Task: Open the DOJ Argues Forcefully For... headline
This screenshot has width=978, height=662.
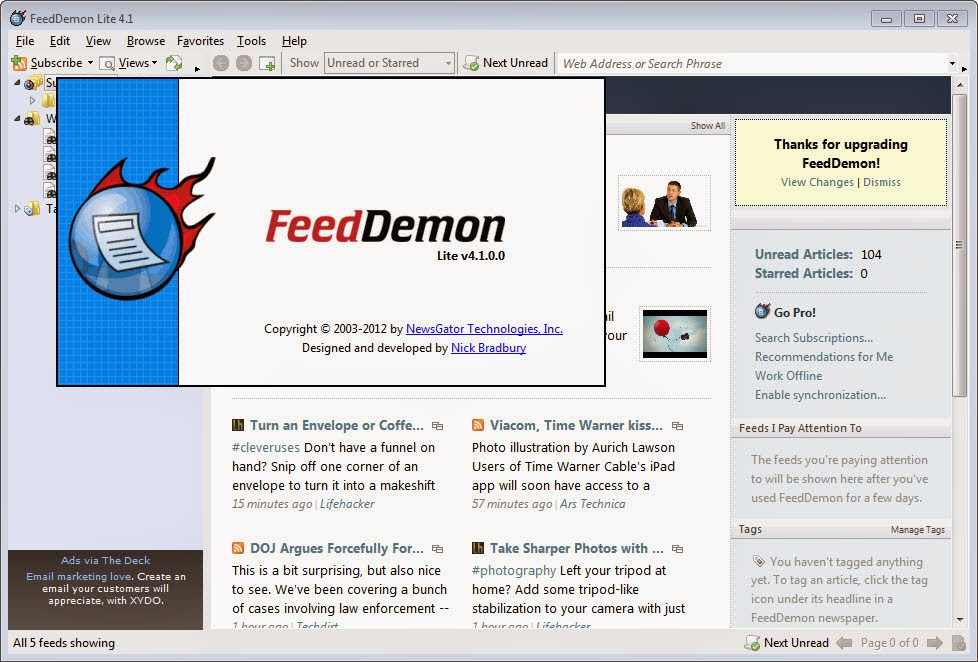Action: [x=337, y=548]
